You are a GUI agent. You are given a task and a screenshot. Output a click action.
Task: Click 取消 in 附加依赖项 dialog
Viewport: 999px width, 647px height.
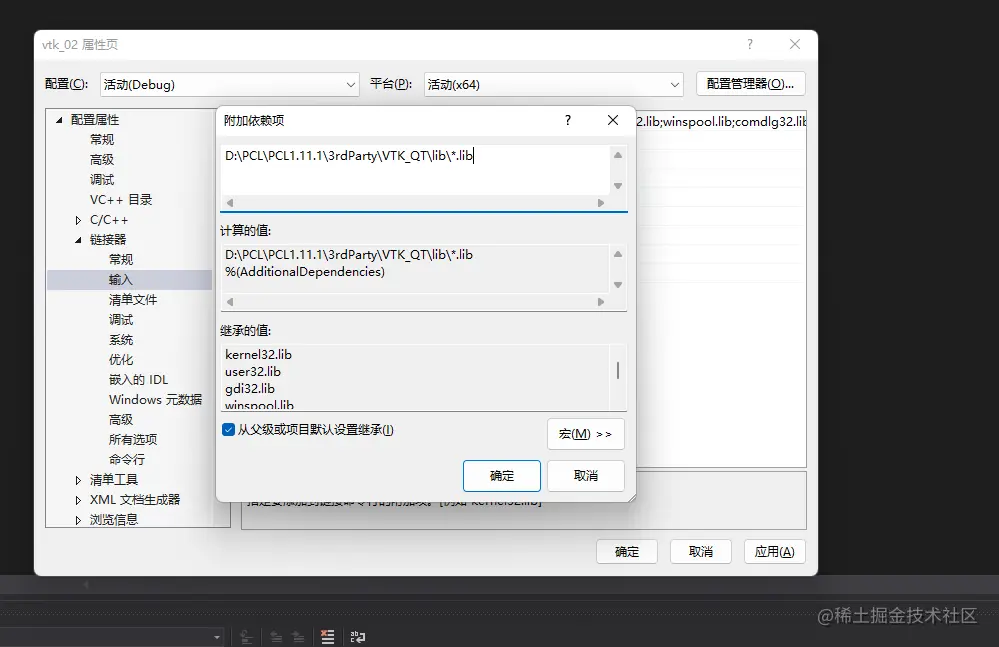pos(586,476)
